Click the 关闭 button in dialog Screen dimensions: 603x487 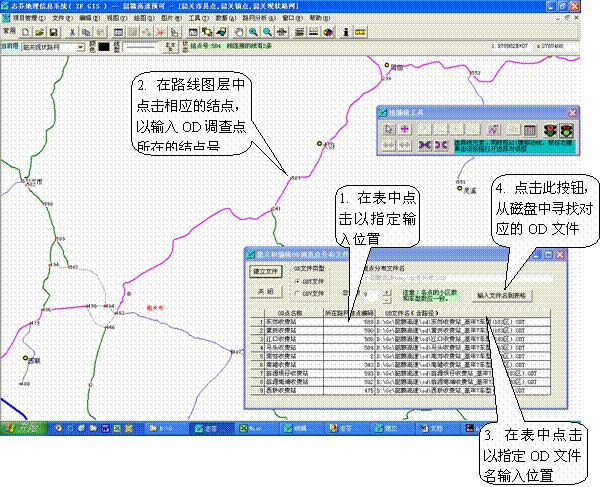266,292
